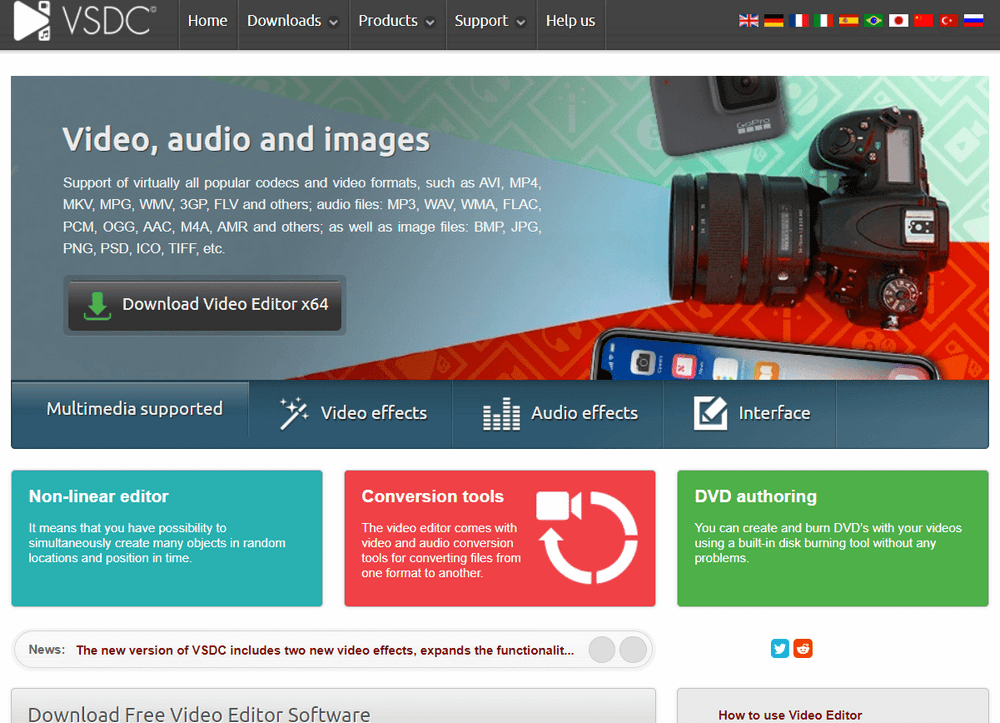Choose the Brazilian flag for Portuguese
The width and height of the screenshot is (1000, 723).
point(874,20)
